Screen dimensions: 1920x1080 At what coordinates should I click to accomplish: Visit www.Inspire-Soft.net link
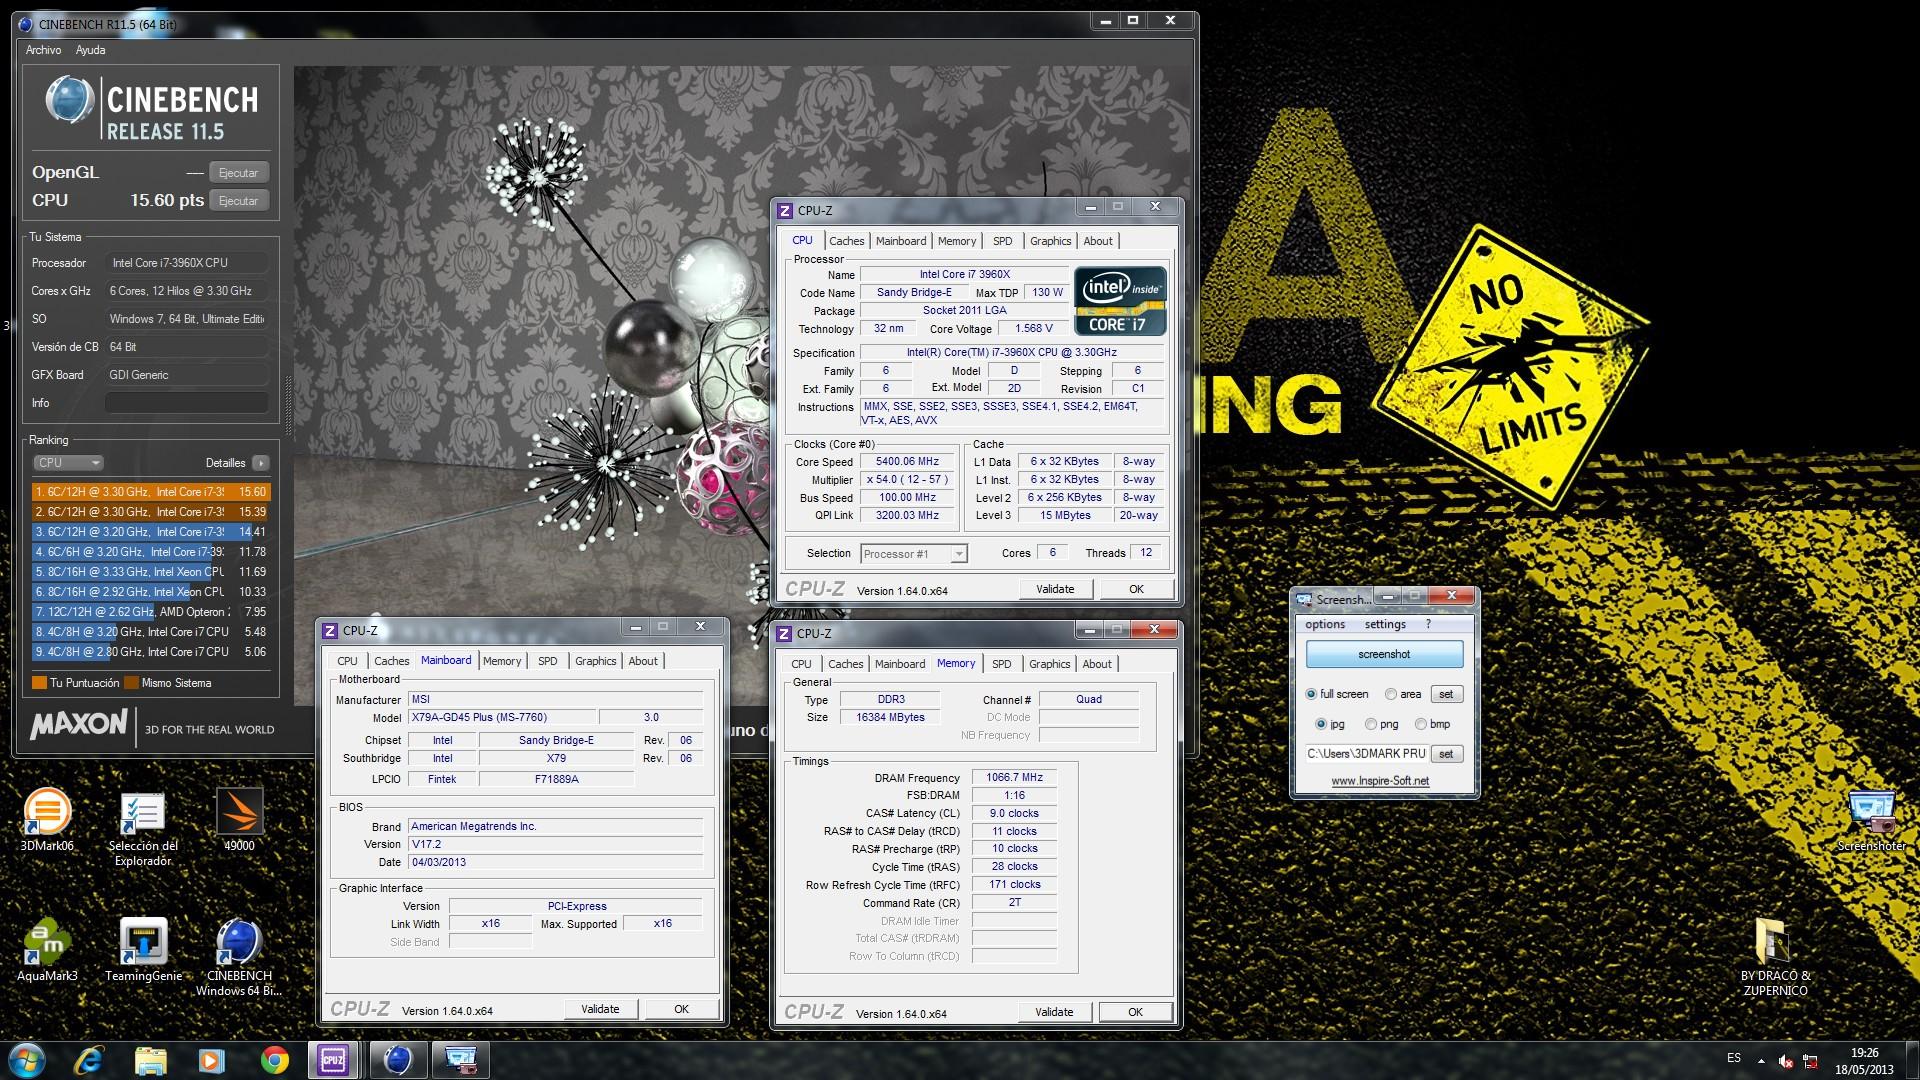click(1380, 781)
